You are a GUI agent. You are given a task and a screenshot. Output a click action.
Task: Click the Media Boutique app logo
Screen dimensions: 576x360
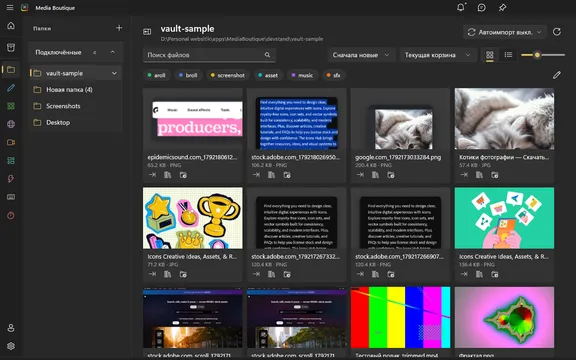pyautogui.click(x=25, y=7)
